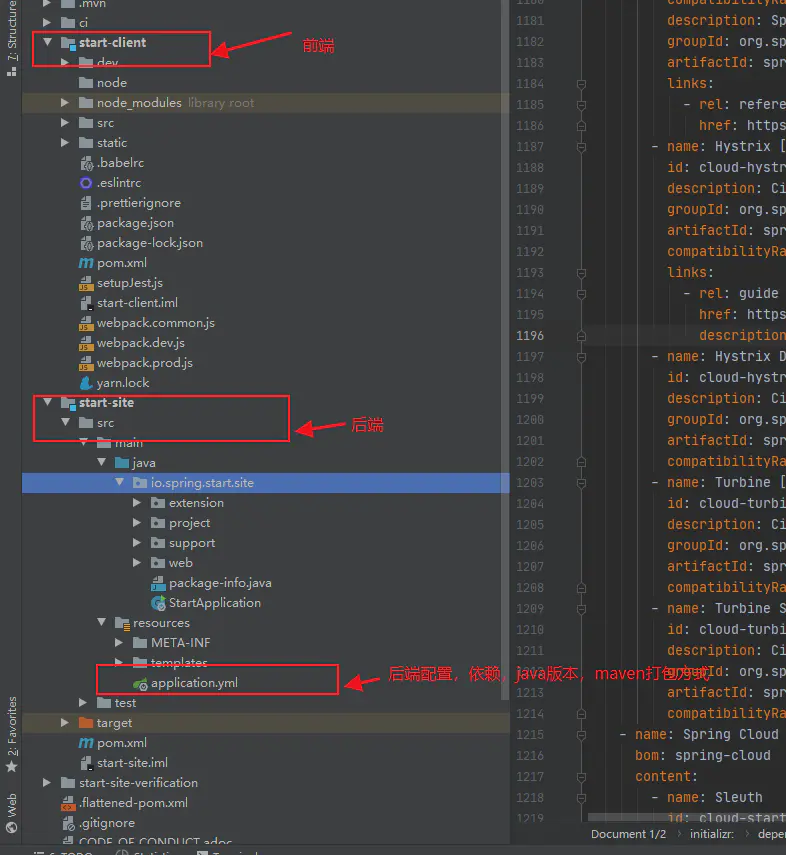
Task: Click the .babelrc file icon
Action: click(x=86, y=162)
